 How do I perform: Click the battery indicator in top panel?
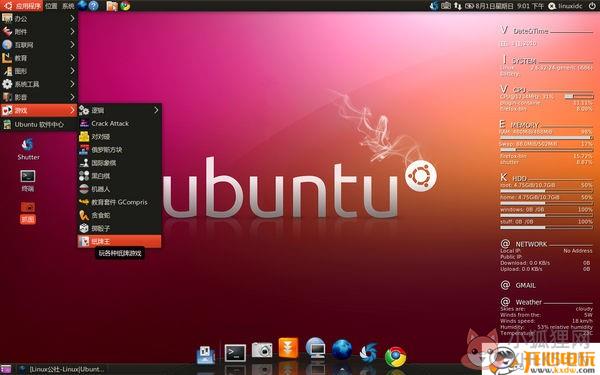click(469, 6)
